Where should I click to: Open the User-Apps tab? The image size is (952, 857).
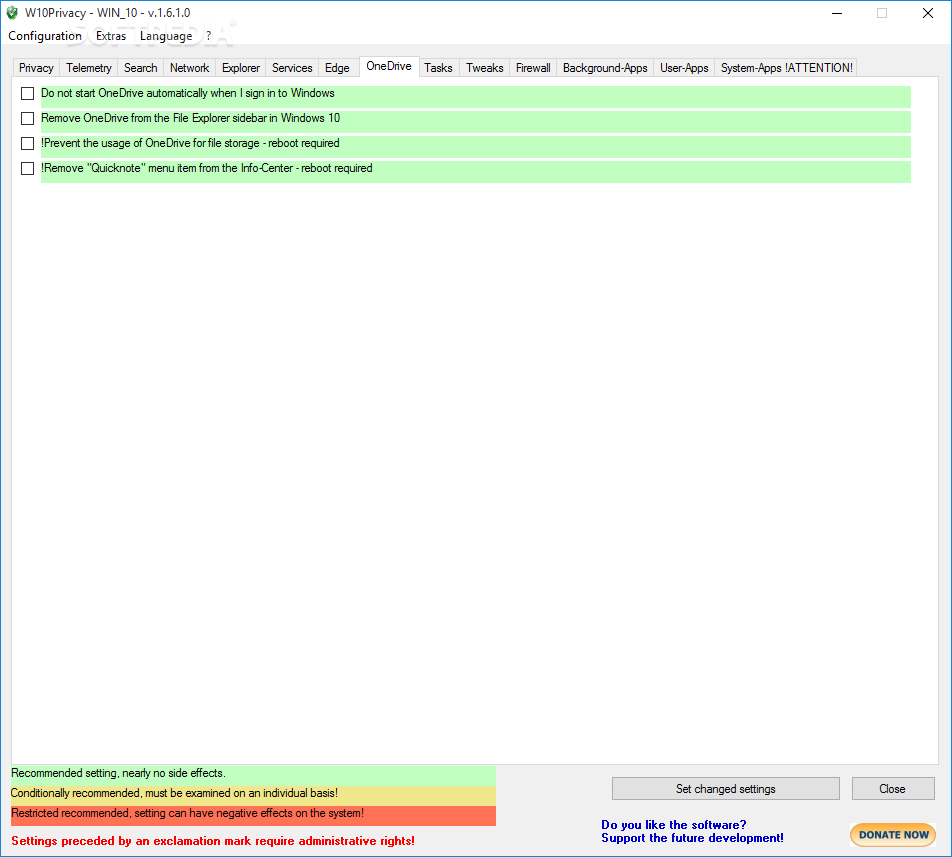pyautogui.click(x=684, y=68)
